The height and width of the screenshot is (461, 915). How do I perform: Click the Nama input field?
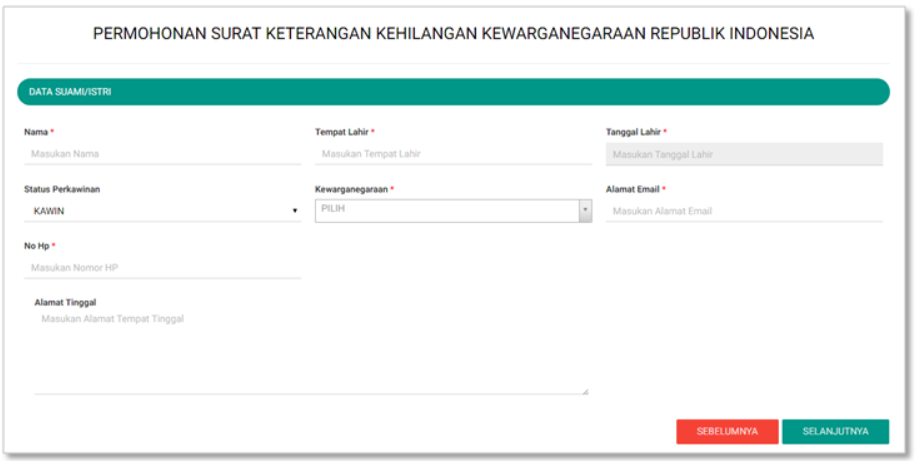[x=161, y=154]
